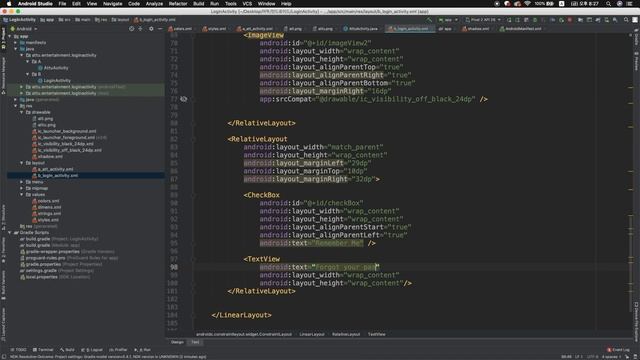Image resolution: width=640 pixels, height=360 pixels.
Task: Open the File menu
Action: point(62,3)
